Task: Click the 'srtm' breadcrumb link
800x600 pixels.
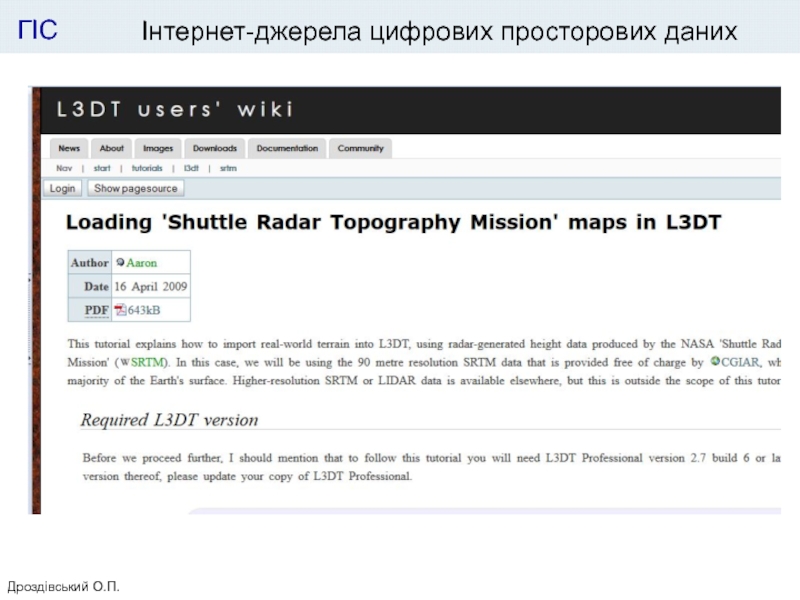Action: click(x=228, y=168)
